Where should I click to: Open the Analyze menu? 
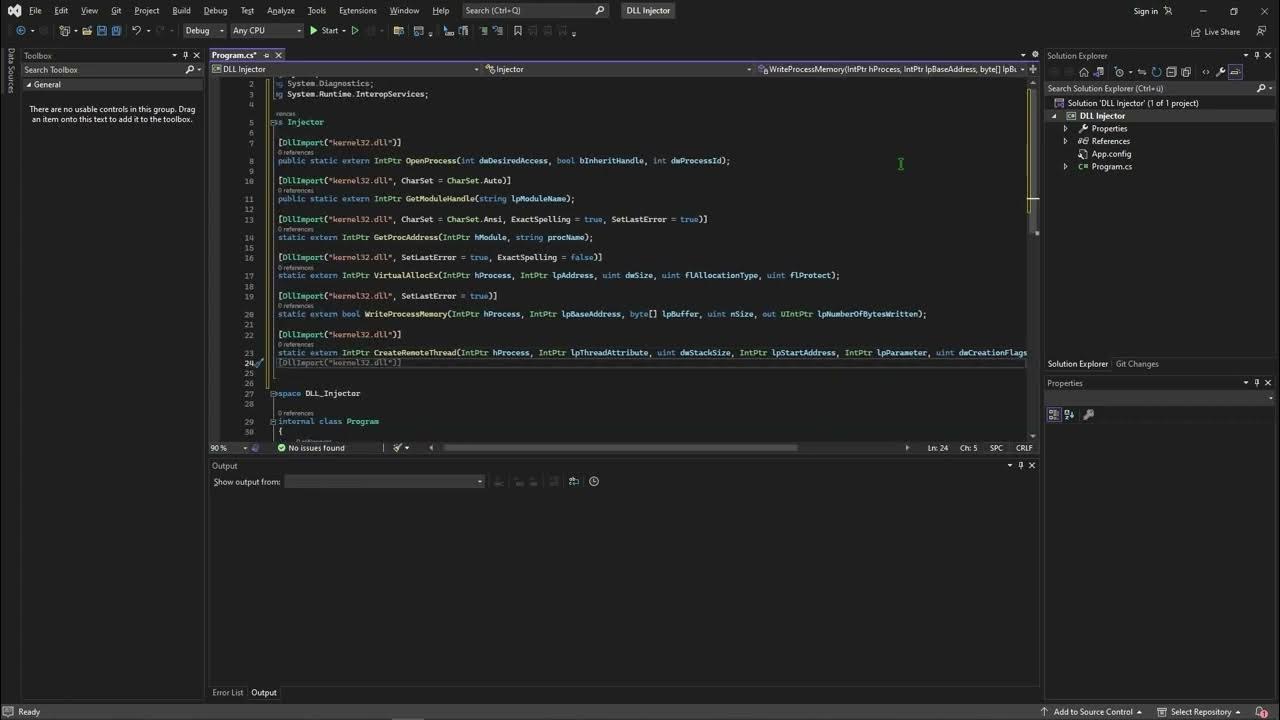point(281,10)
